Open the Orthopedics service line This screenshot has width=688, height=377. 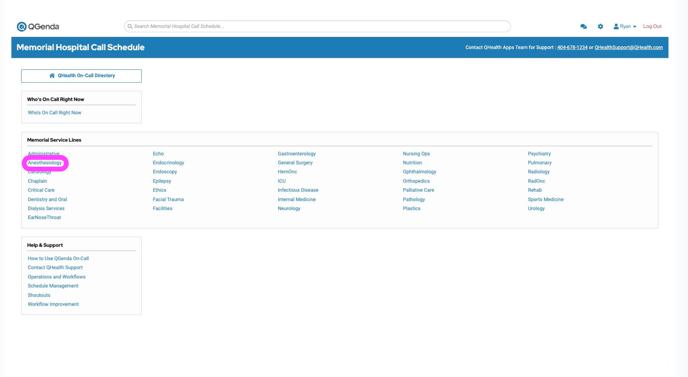(x=416, y=181)
